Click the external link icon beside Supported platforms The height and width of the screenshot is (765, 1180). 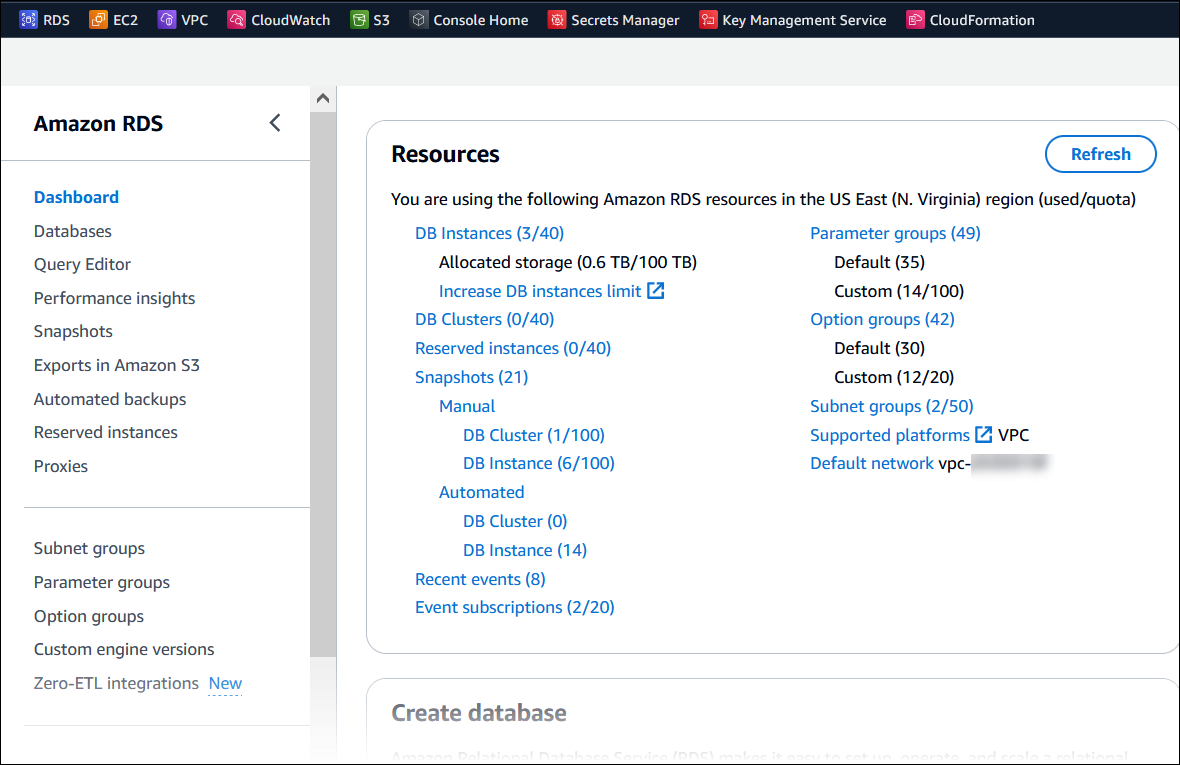[x=981, y=435]
